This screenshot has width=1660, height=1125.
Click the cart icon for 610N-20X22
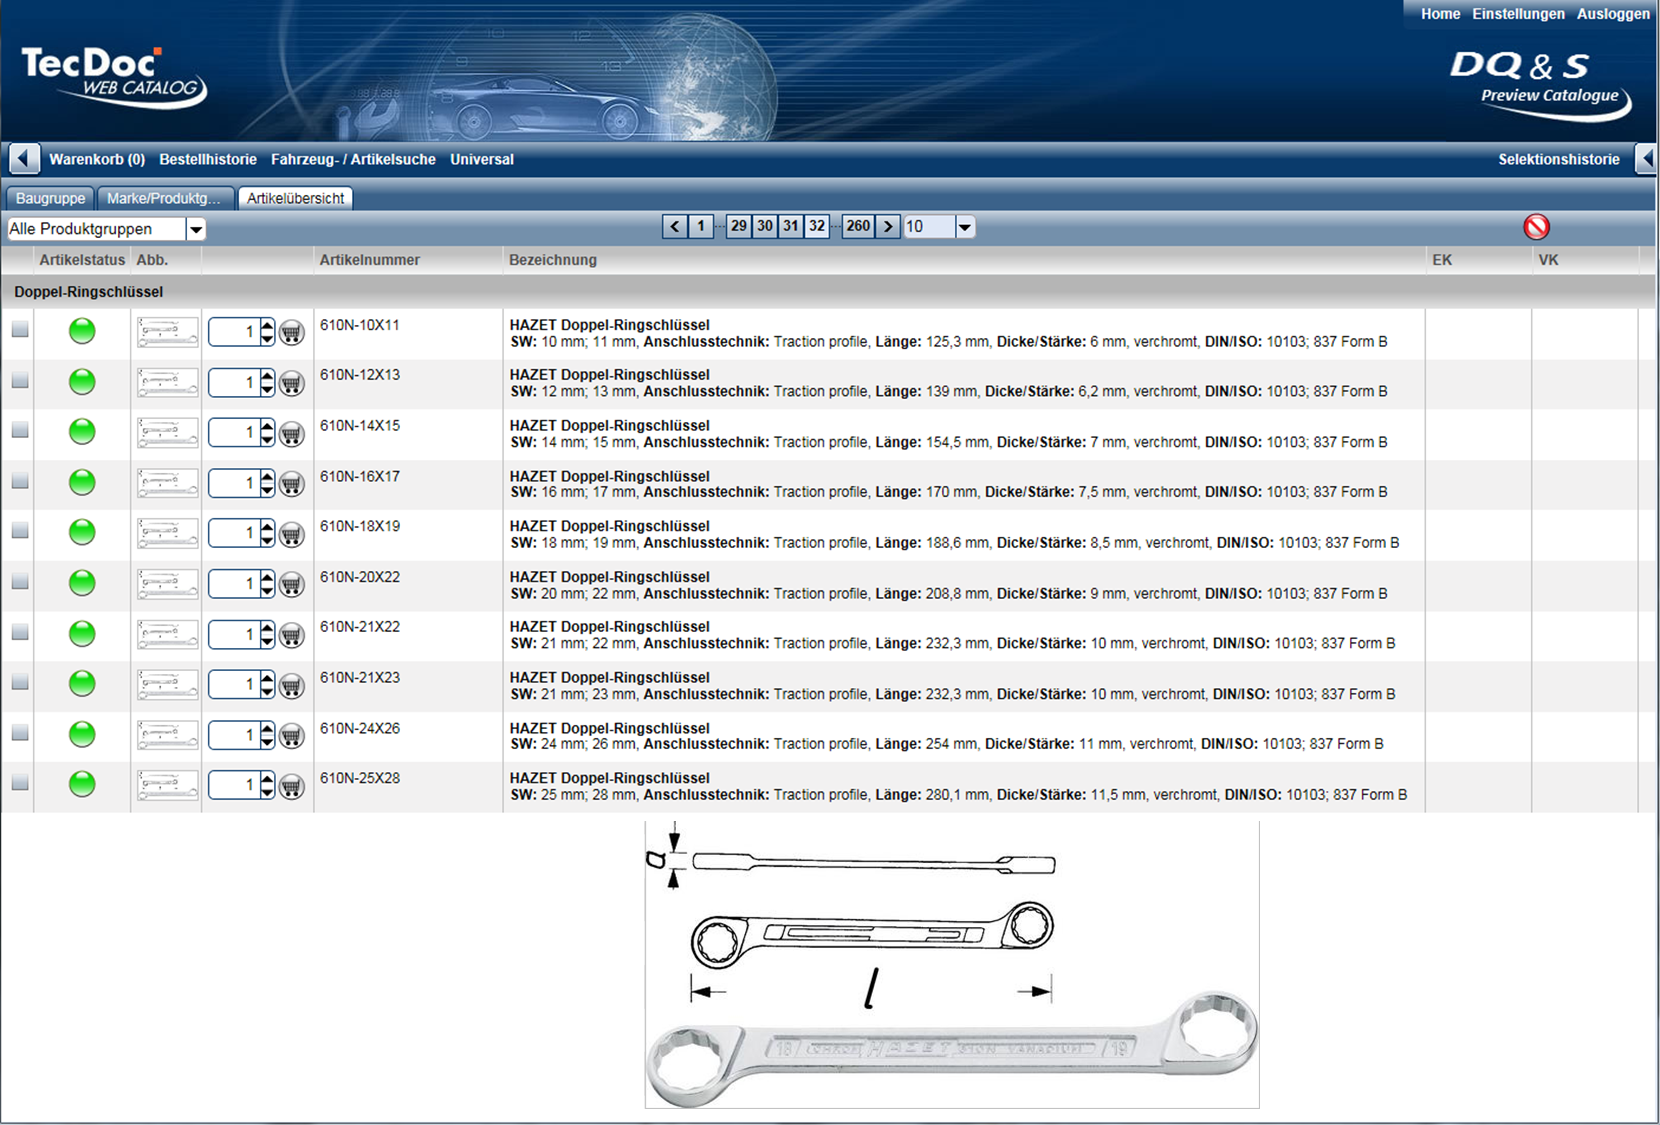(291, 585)
